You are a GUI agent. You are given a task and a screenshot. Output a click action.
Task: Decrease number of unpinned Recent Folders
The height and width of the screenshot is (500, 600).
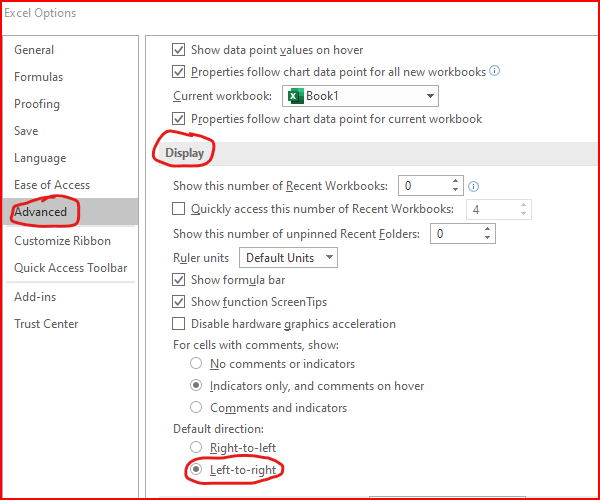(487, 238)
